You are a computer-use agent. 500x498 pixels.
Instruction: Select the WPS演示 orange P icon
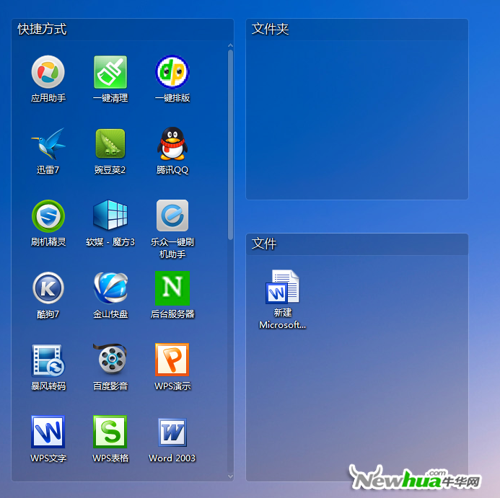172,360
